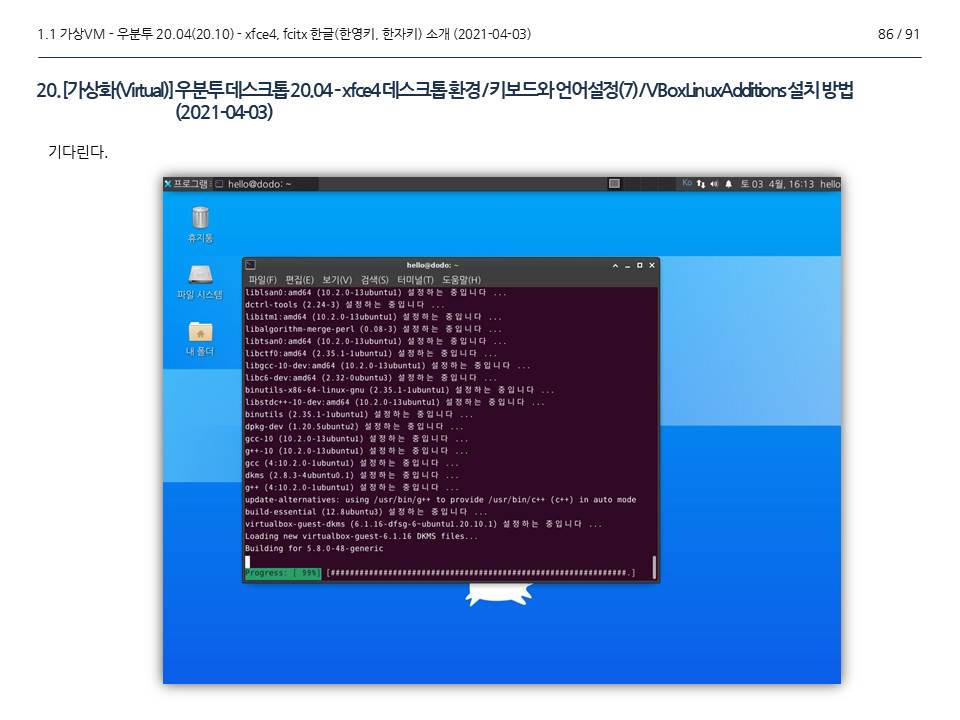Click the volume speaker icon in the panel
This screenshot has width=960, height=720.
714,184
